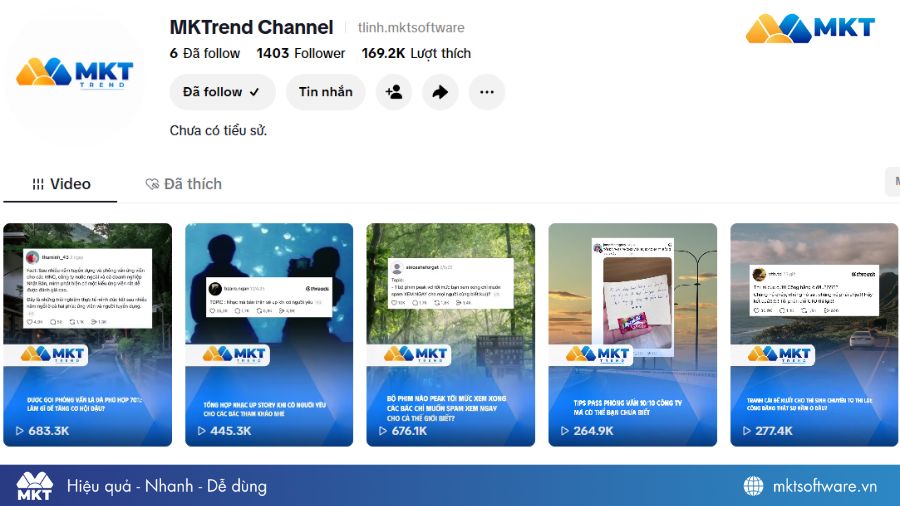Viewport: 900px width, 506px height.
Task: Click the MKT logo at top right
Action: coord(810,28)
